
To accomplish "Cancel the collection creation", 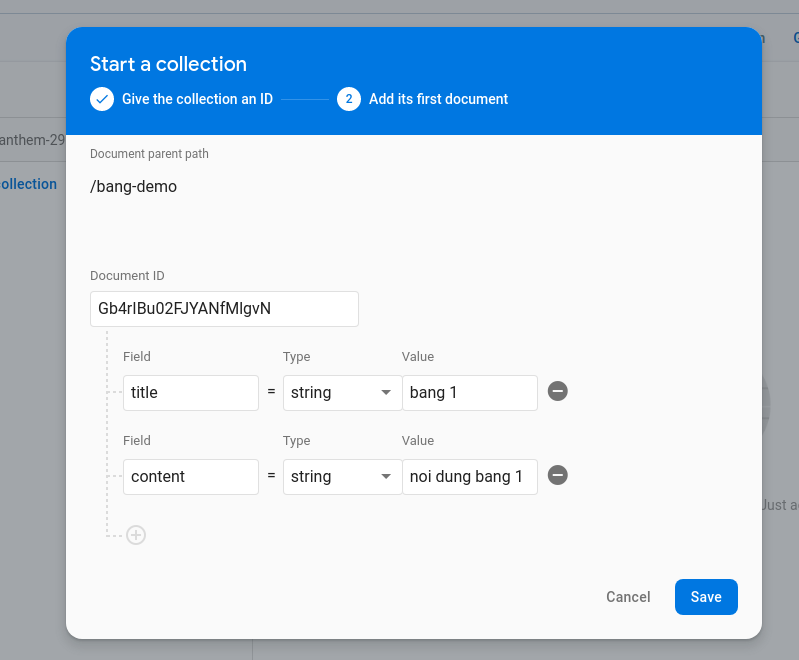I will (628, 597).
